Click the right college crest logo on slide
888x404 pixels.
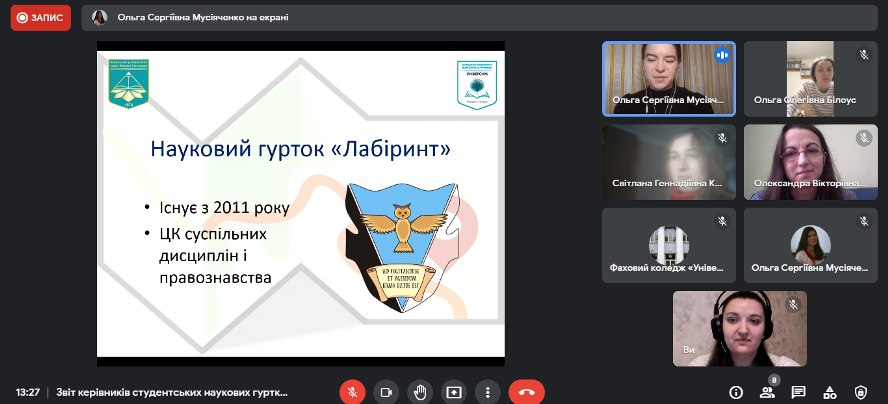[x=477, y=84]
